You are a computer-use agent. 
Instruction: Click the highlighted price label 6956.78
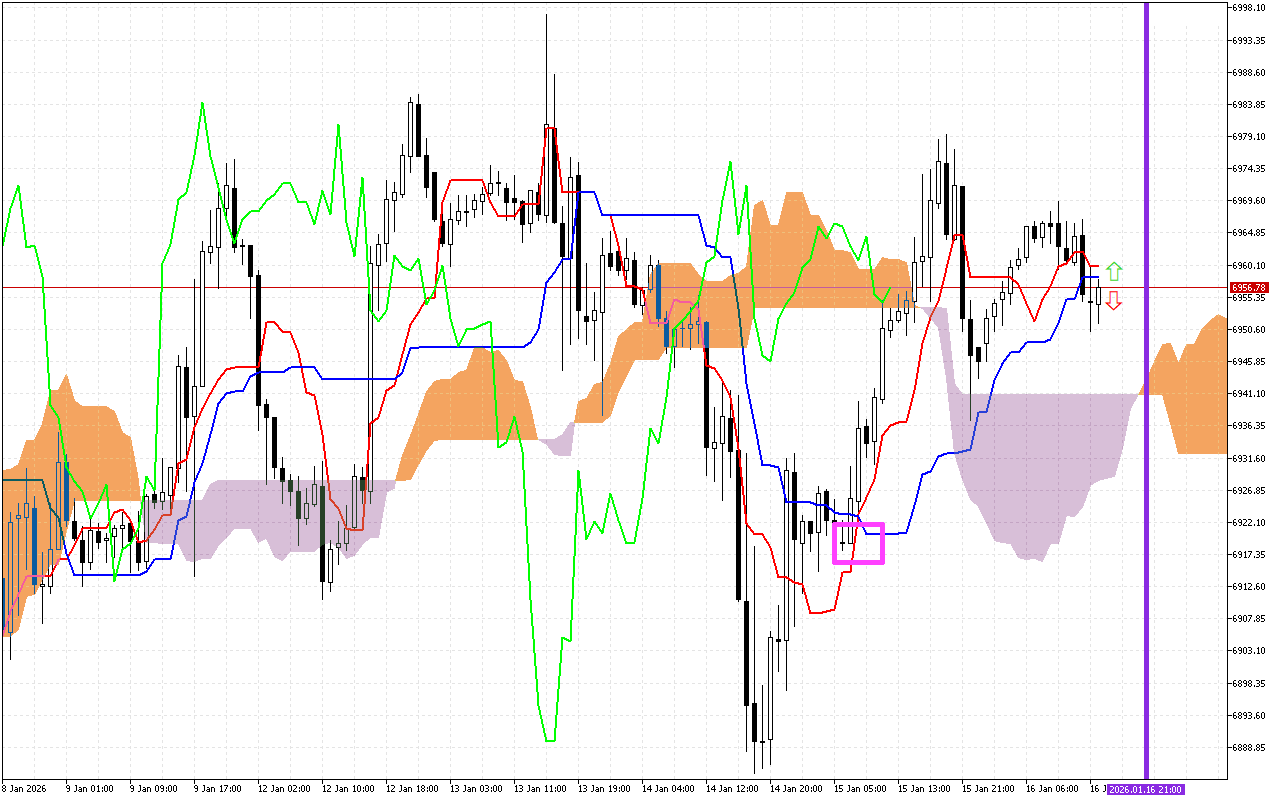tap(1251, 287)
